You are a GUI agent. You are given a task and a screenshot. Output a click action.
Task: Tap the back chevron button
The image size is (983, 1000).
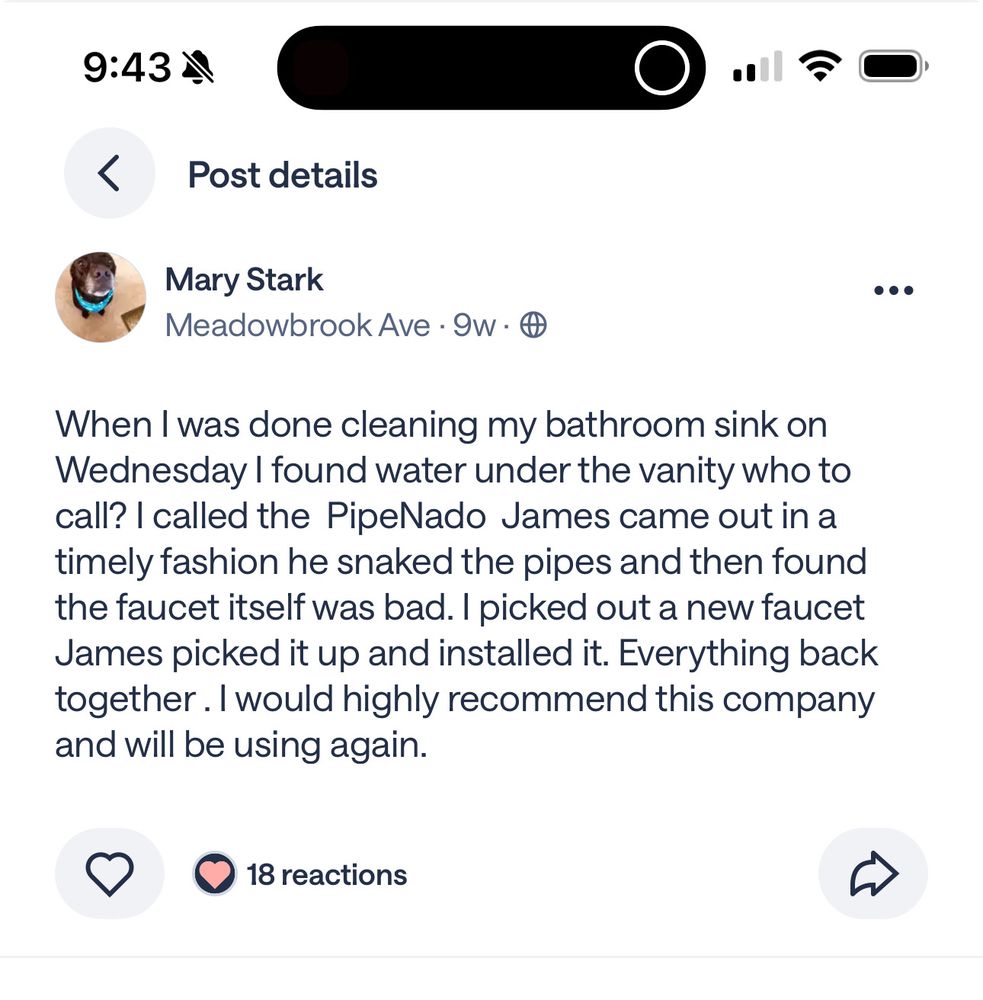[x=109, y=173]
